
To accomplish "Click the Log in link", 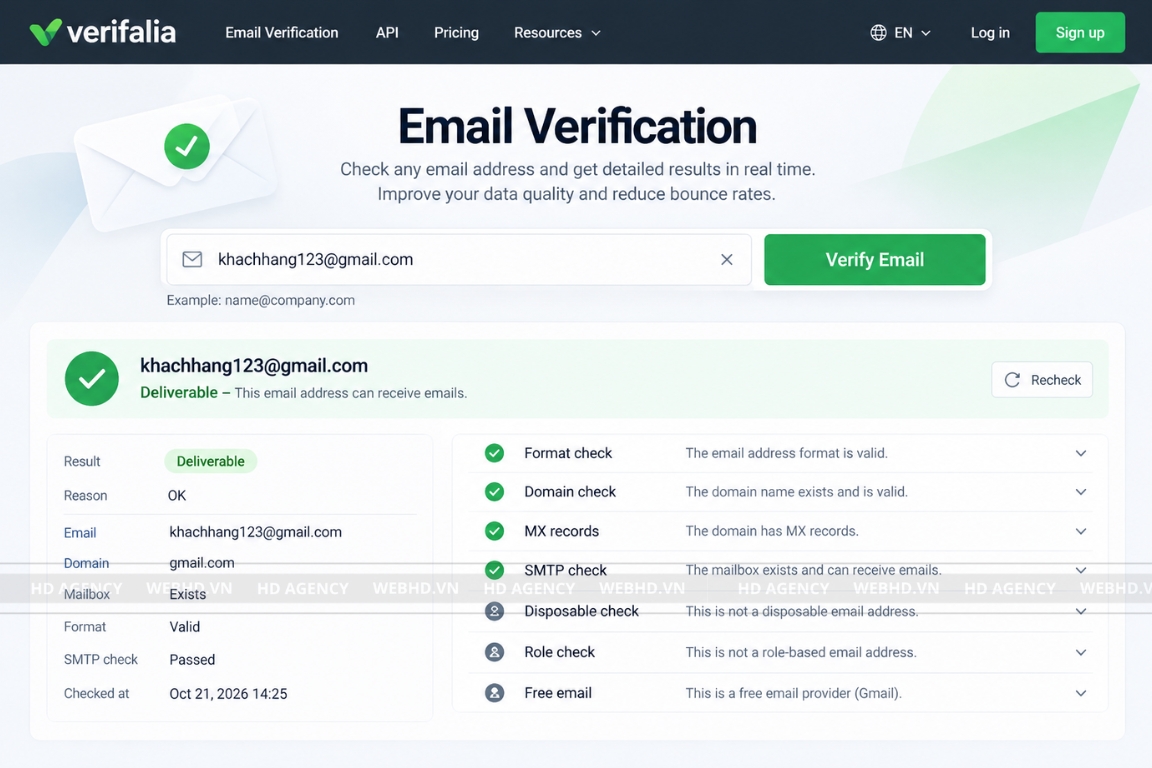I will (x=990, y=32).
